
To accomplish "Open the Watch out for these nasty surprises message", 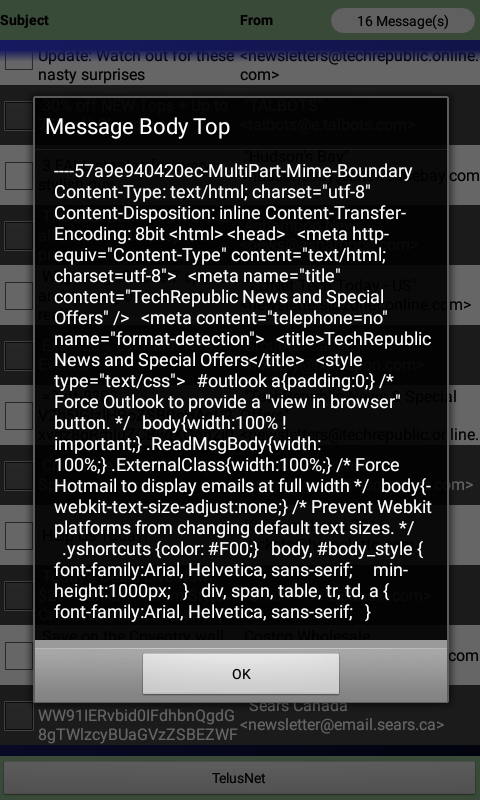I will point(136,65).
